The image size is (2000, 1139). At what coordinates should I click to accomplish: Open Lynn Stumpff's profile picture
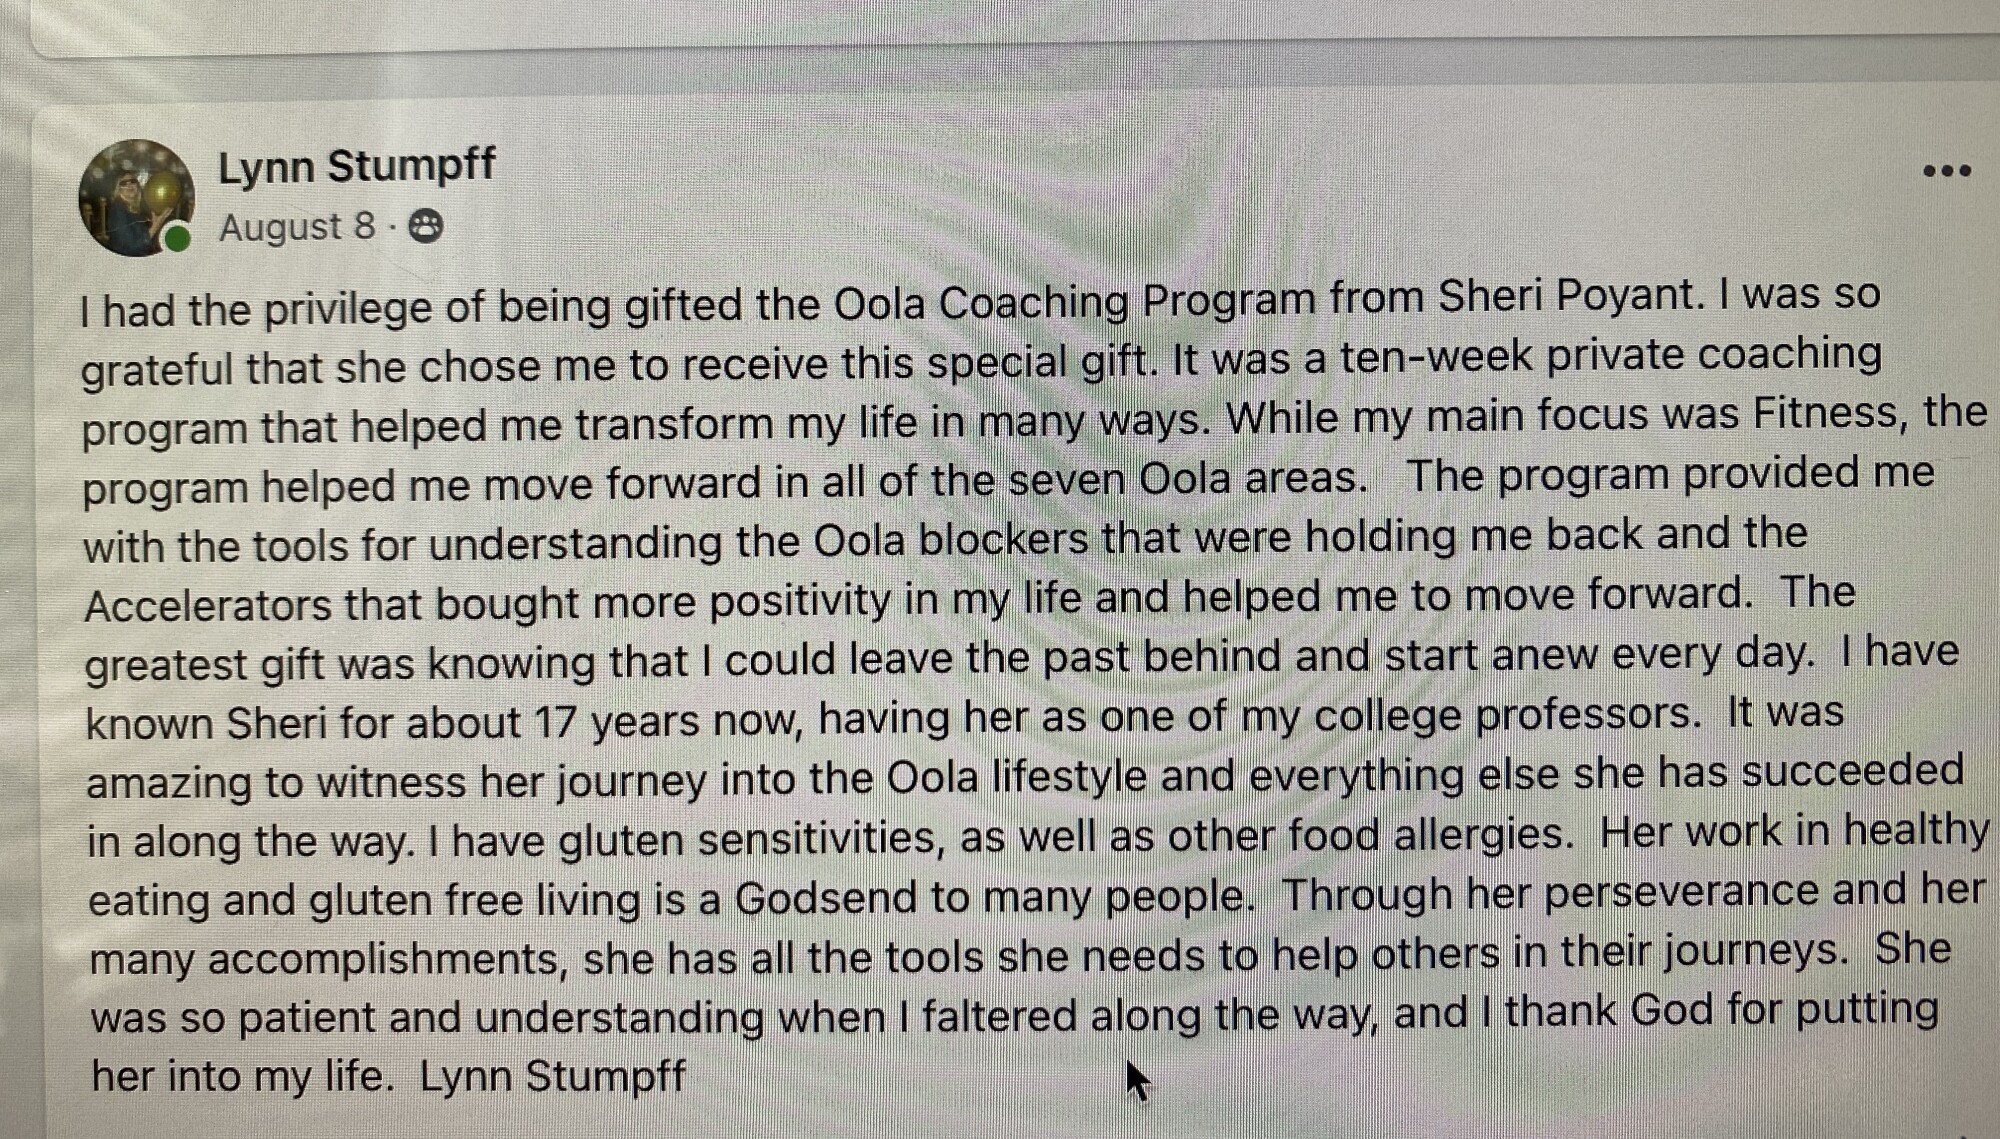(136, 197)
